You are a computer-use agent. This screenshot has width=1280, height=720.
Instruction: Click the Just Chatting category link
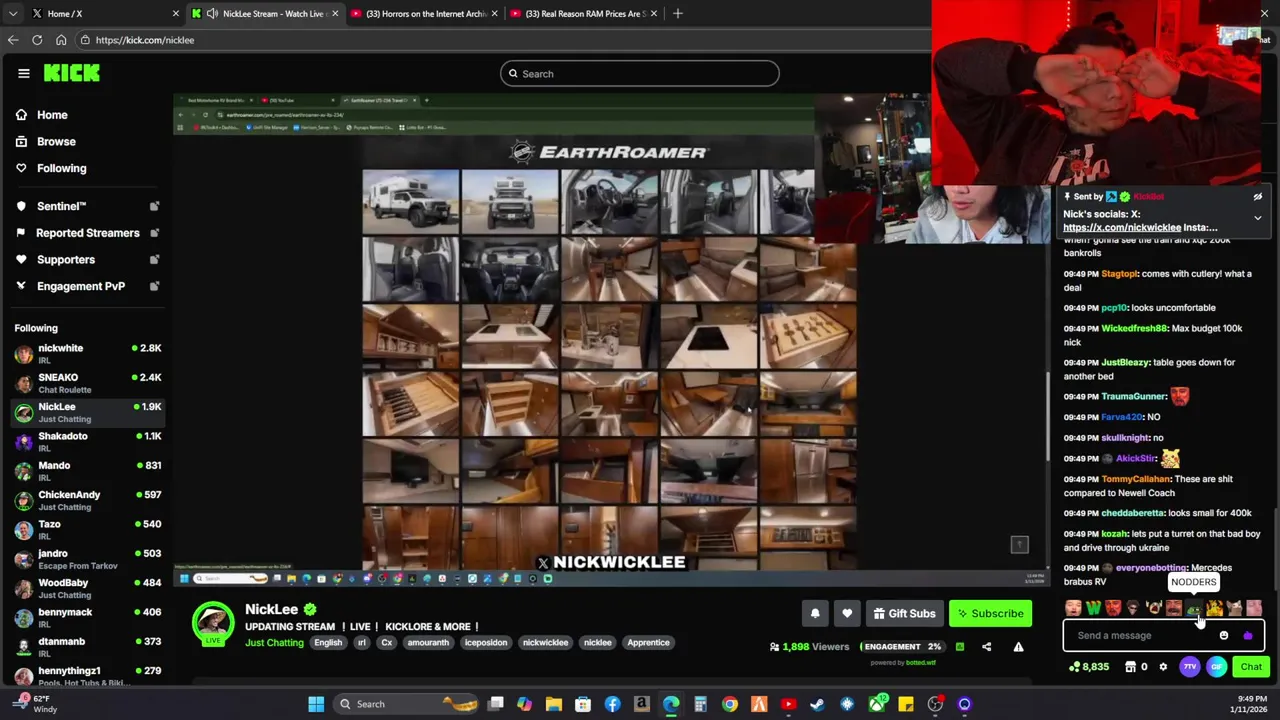click(274, 643)
